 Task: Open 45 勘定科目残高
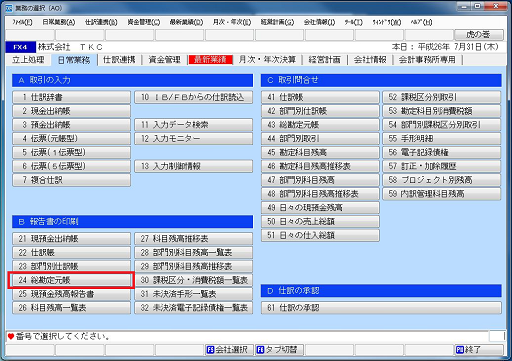320,153
